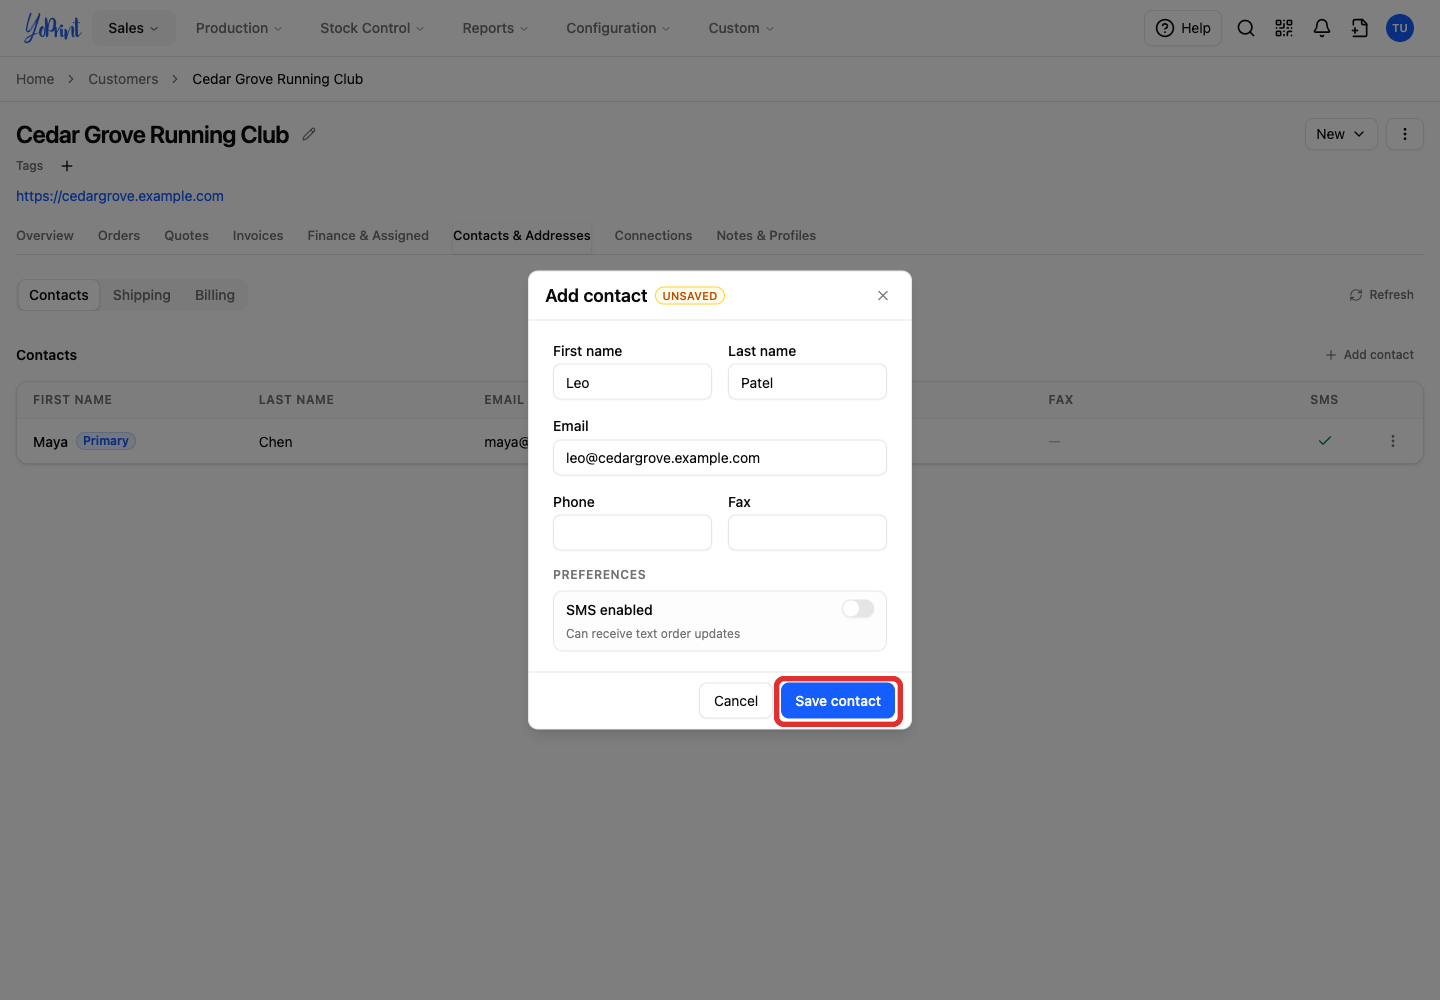1440x1000 pixels.
Task: Open the Finance & Assigned tab
Action: [x=368, y=236]
